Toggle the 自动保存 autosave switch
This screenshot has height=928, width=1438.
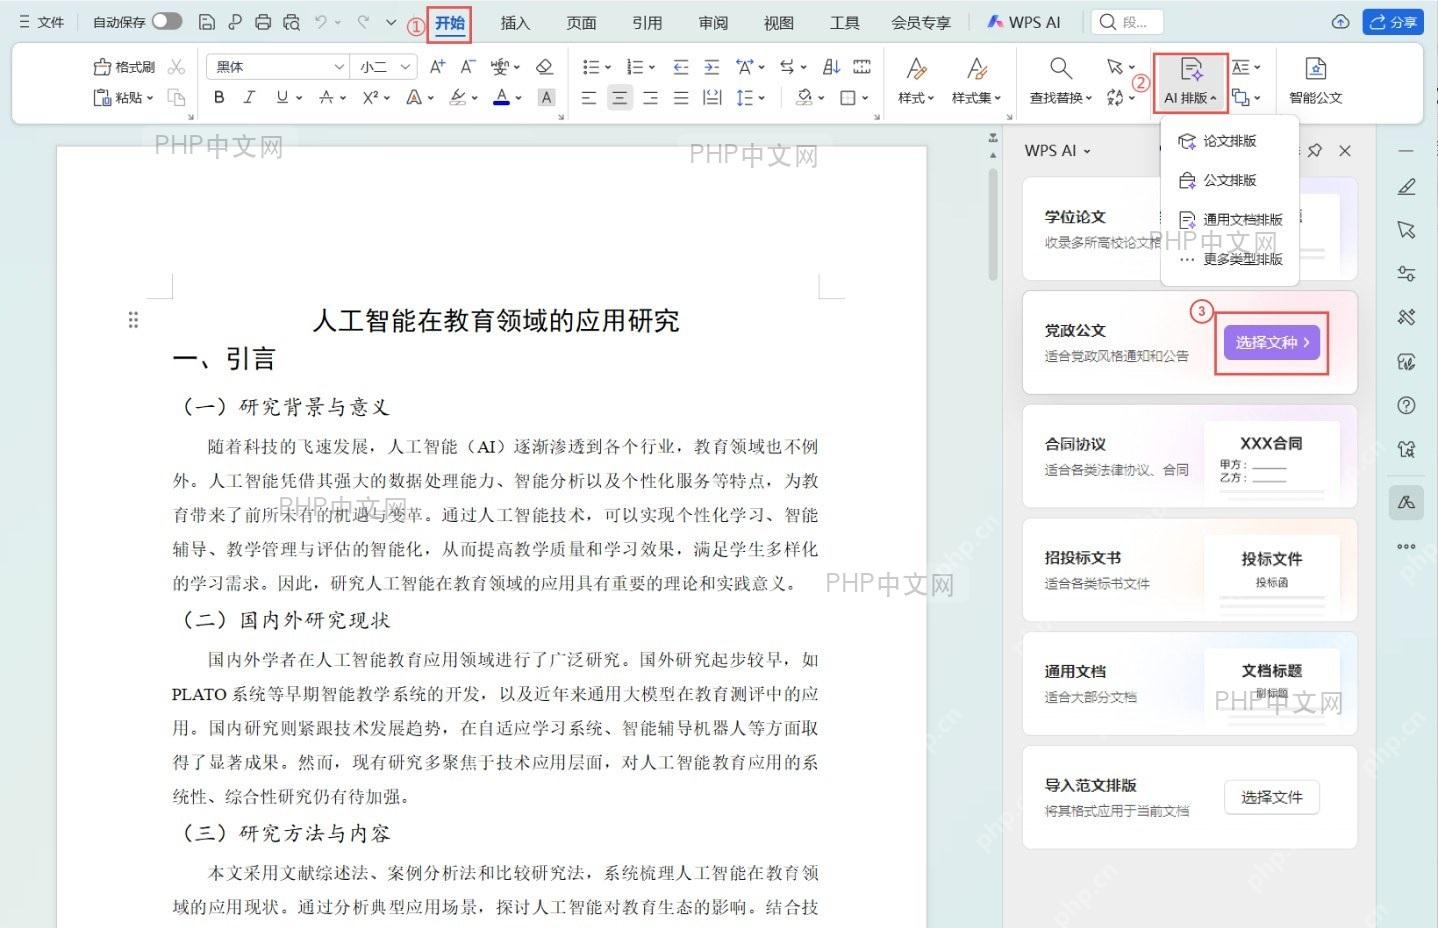click(167, 21)
